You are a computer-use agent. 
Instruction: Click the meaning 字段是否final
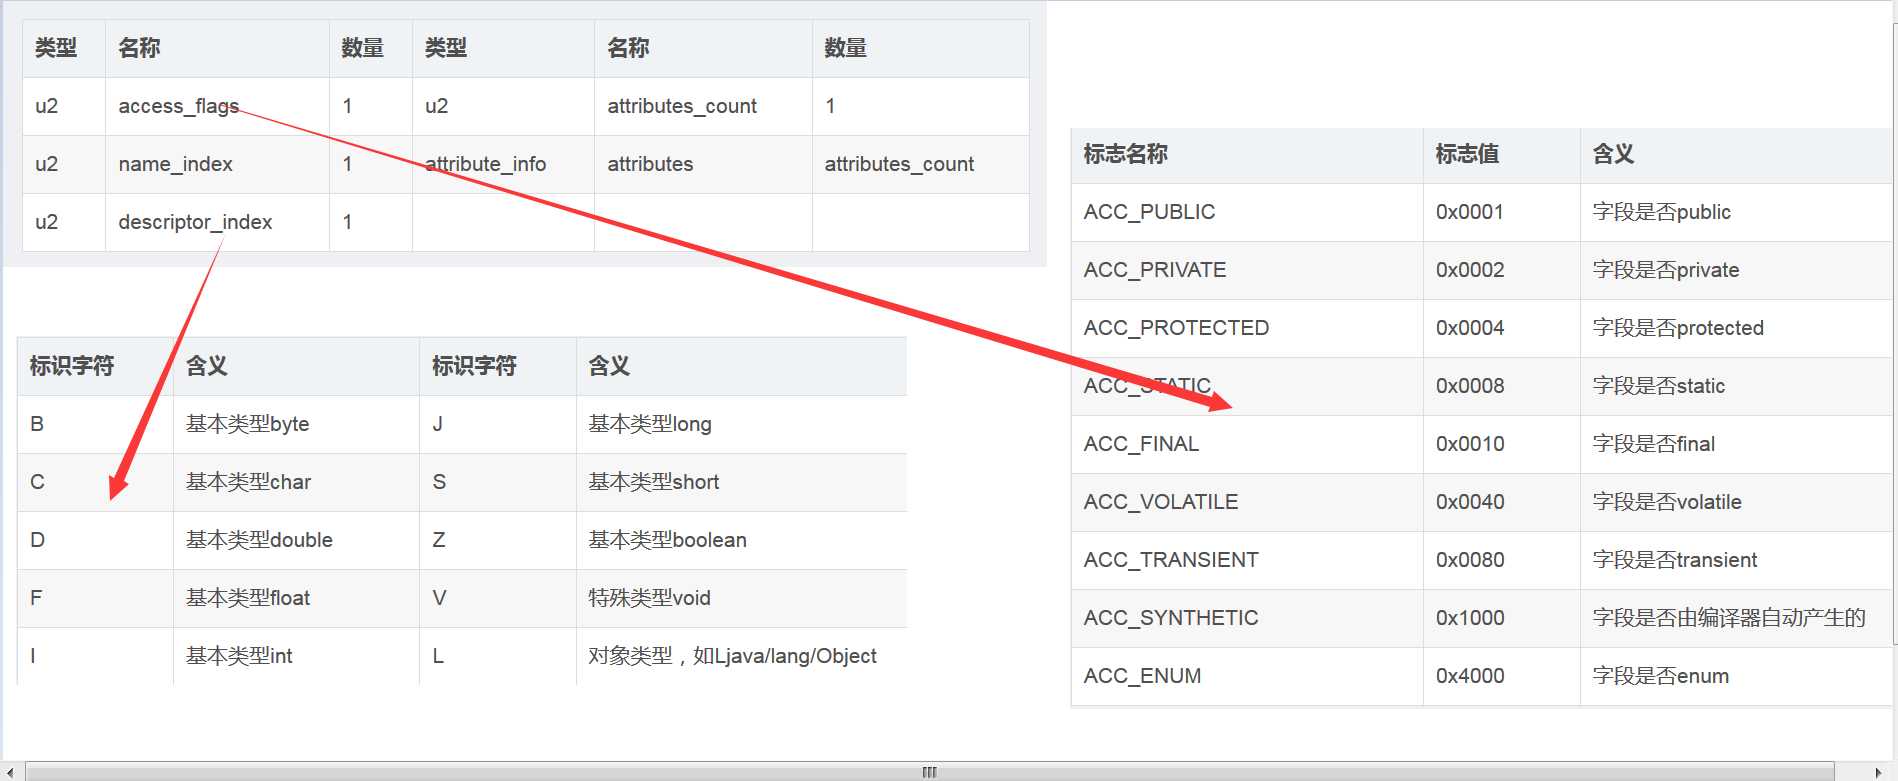pos(1653,444)
